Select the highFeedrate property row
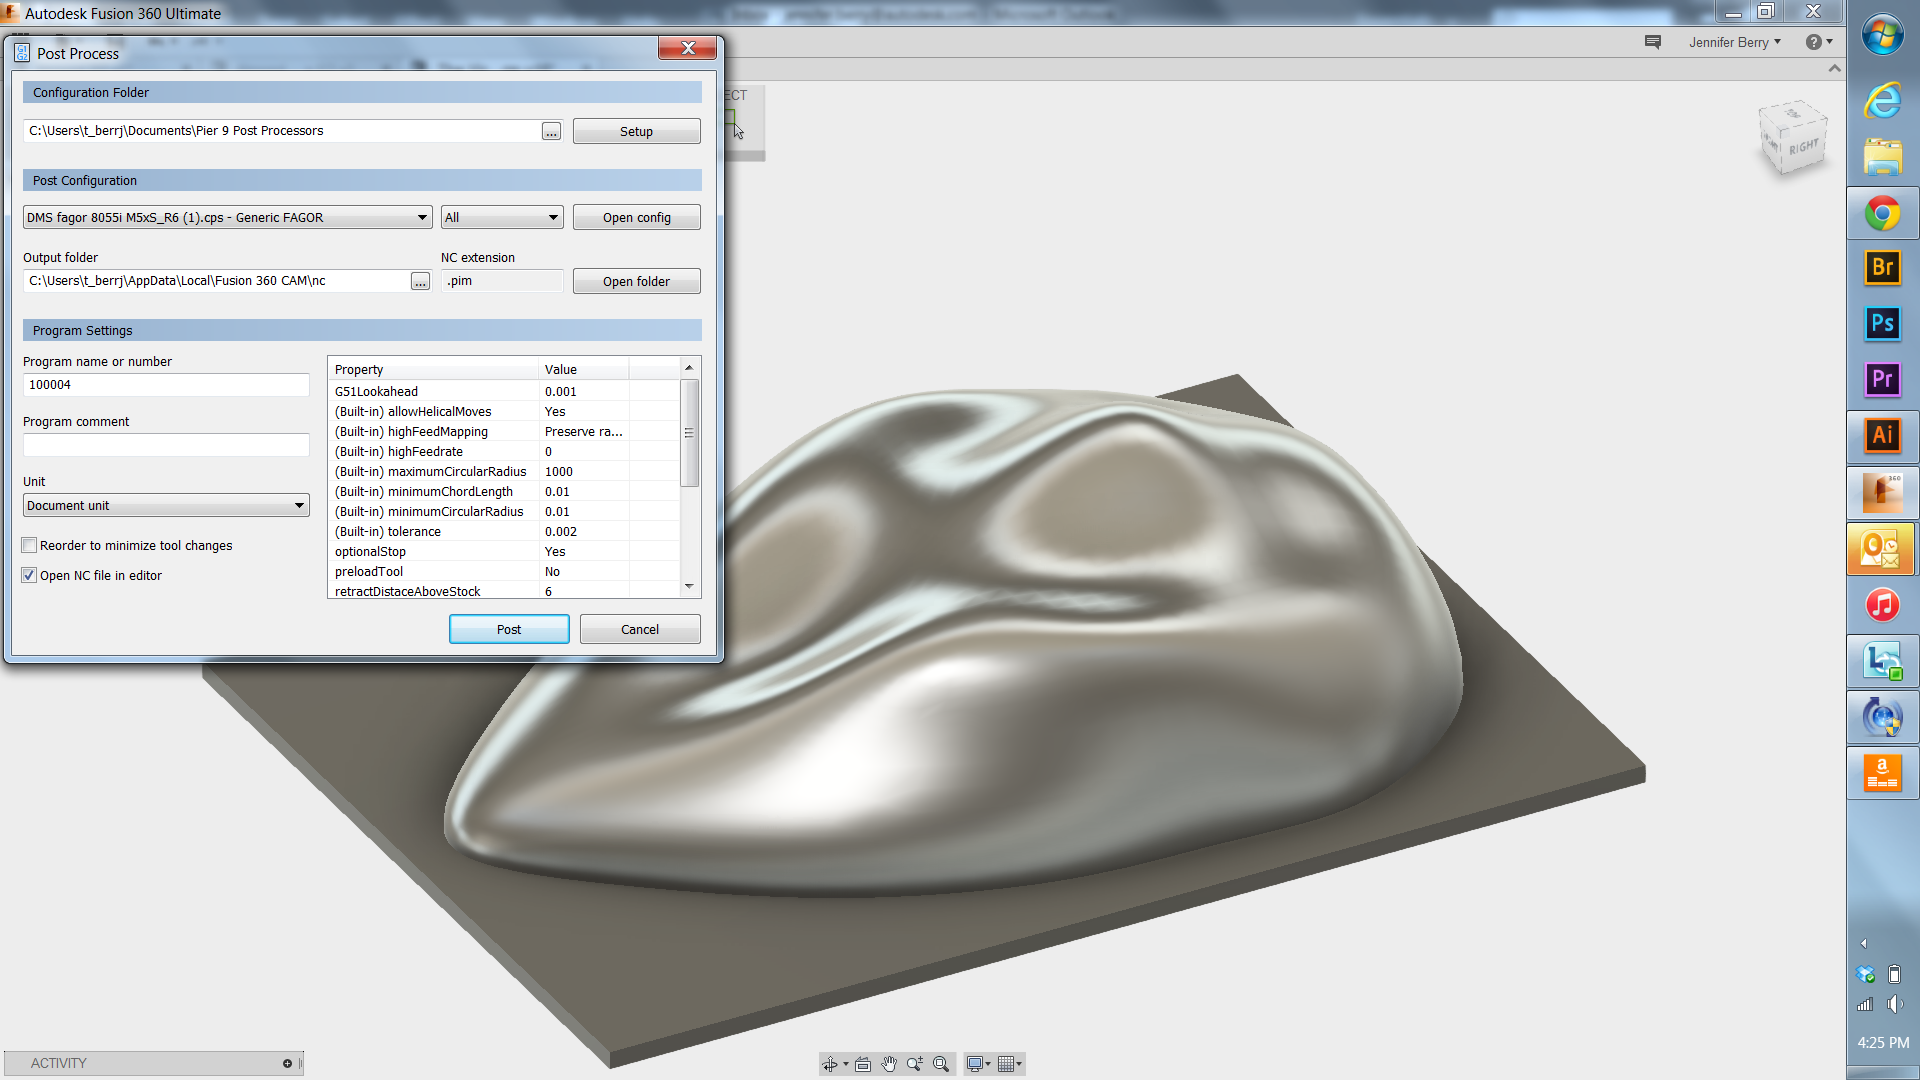 coord(504,452)
